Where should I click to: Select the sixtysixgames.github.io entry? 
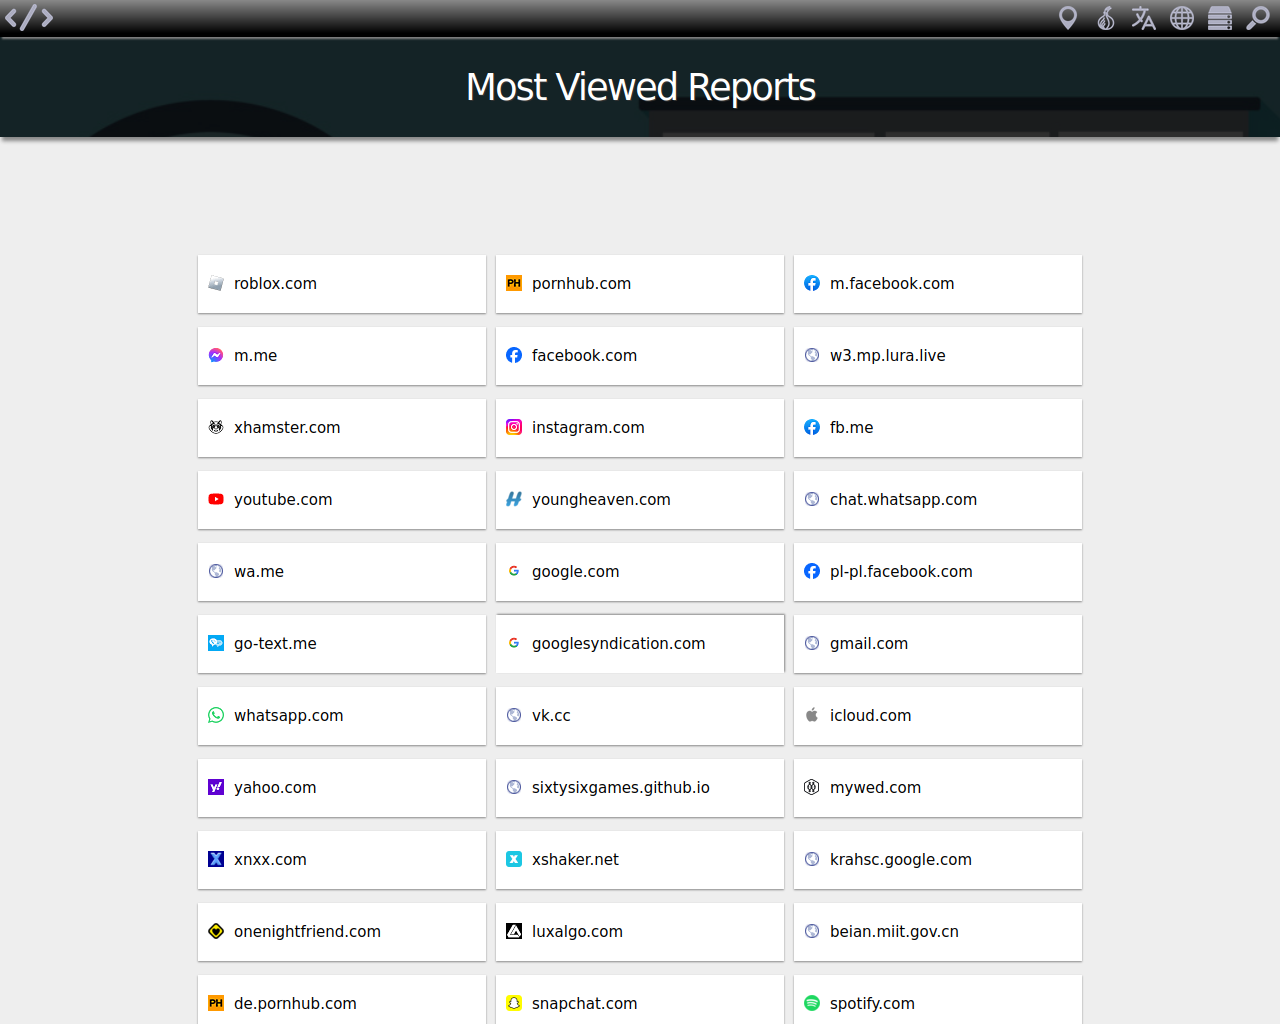coord(639,788)
